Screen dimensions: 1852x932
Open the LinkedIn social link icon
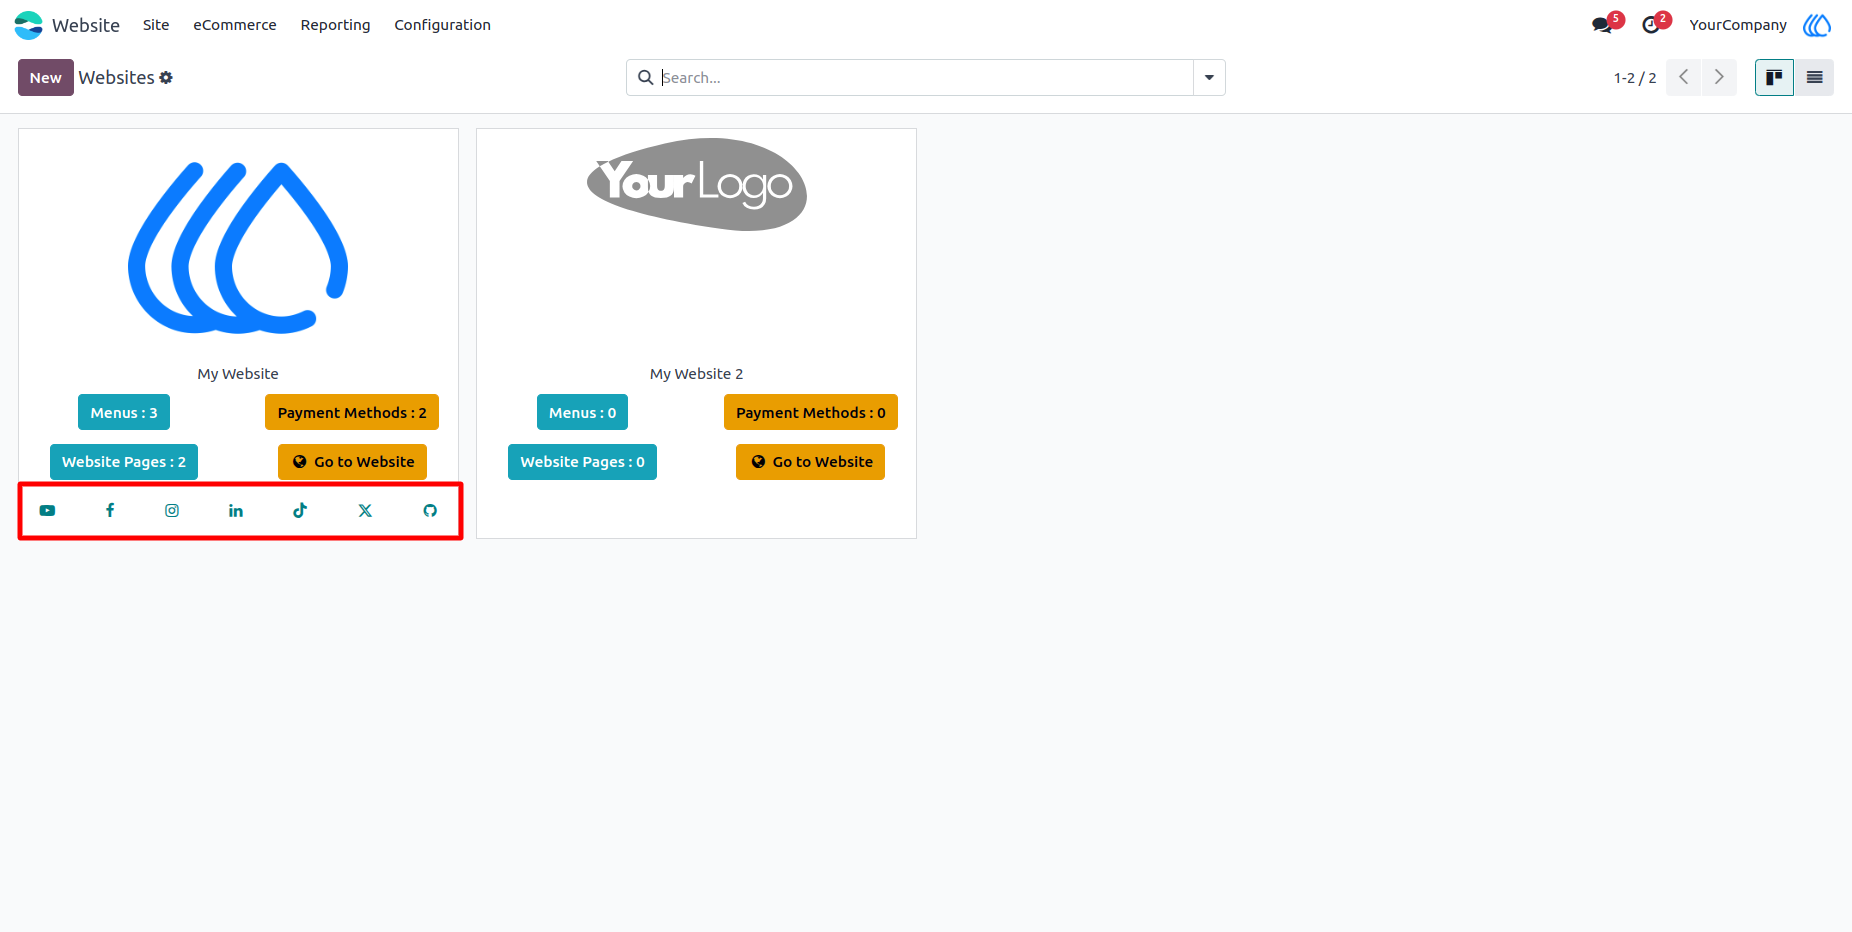[236, 511]
